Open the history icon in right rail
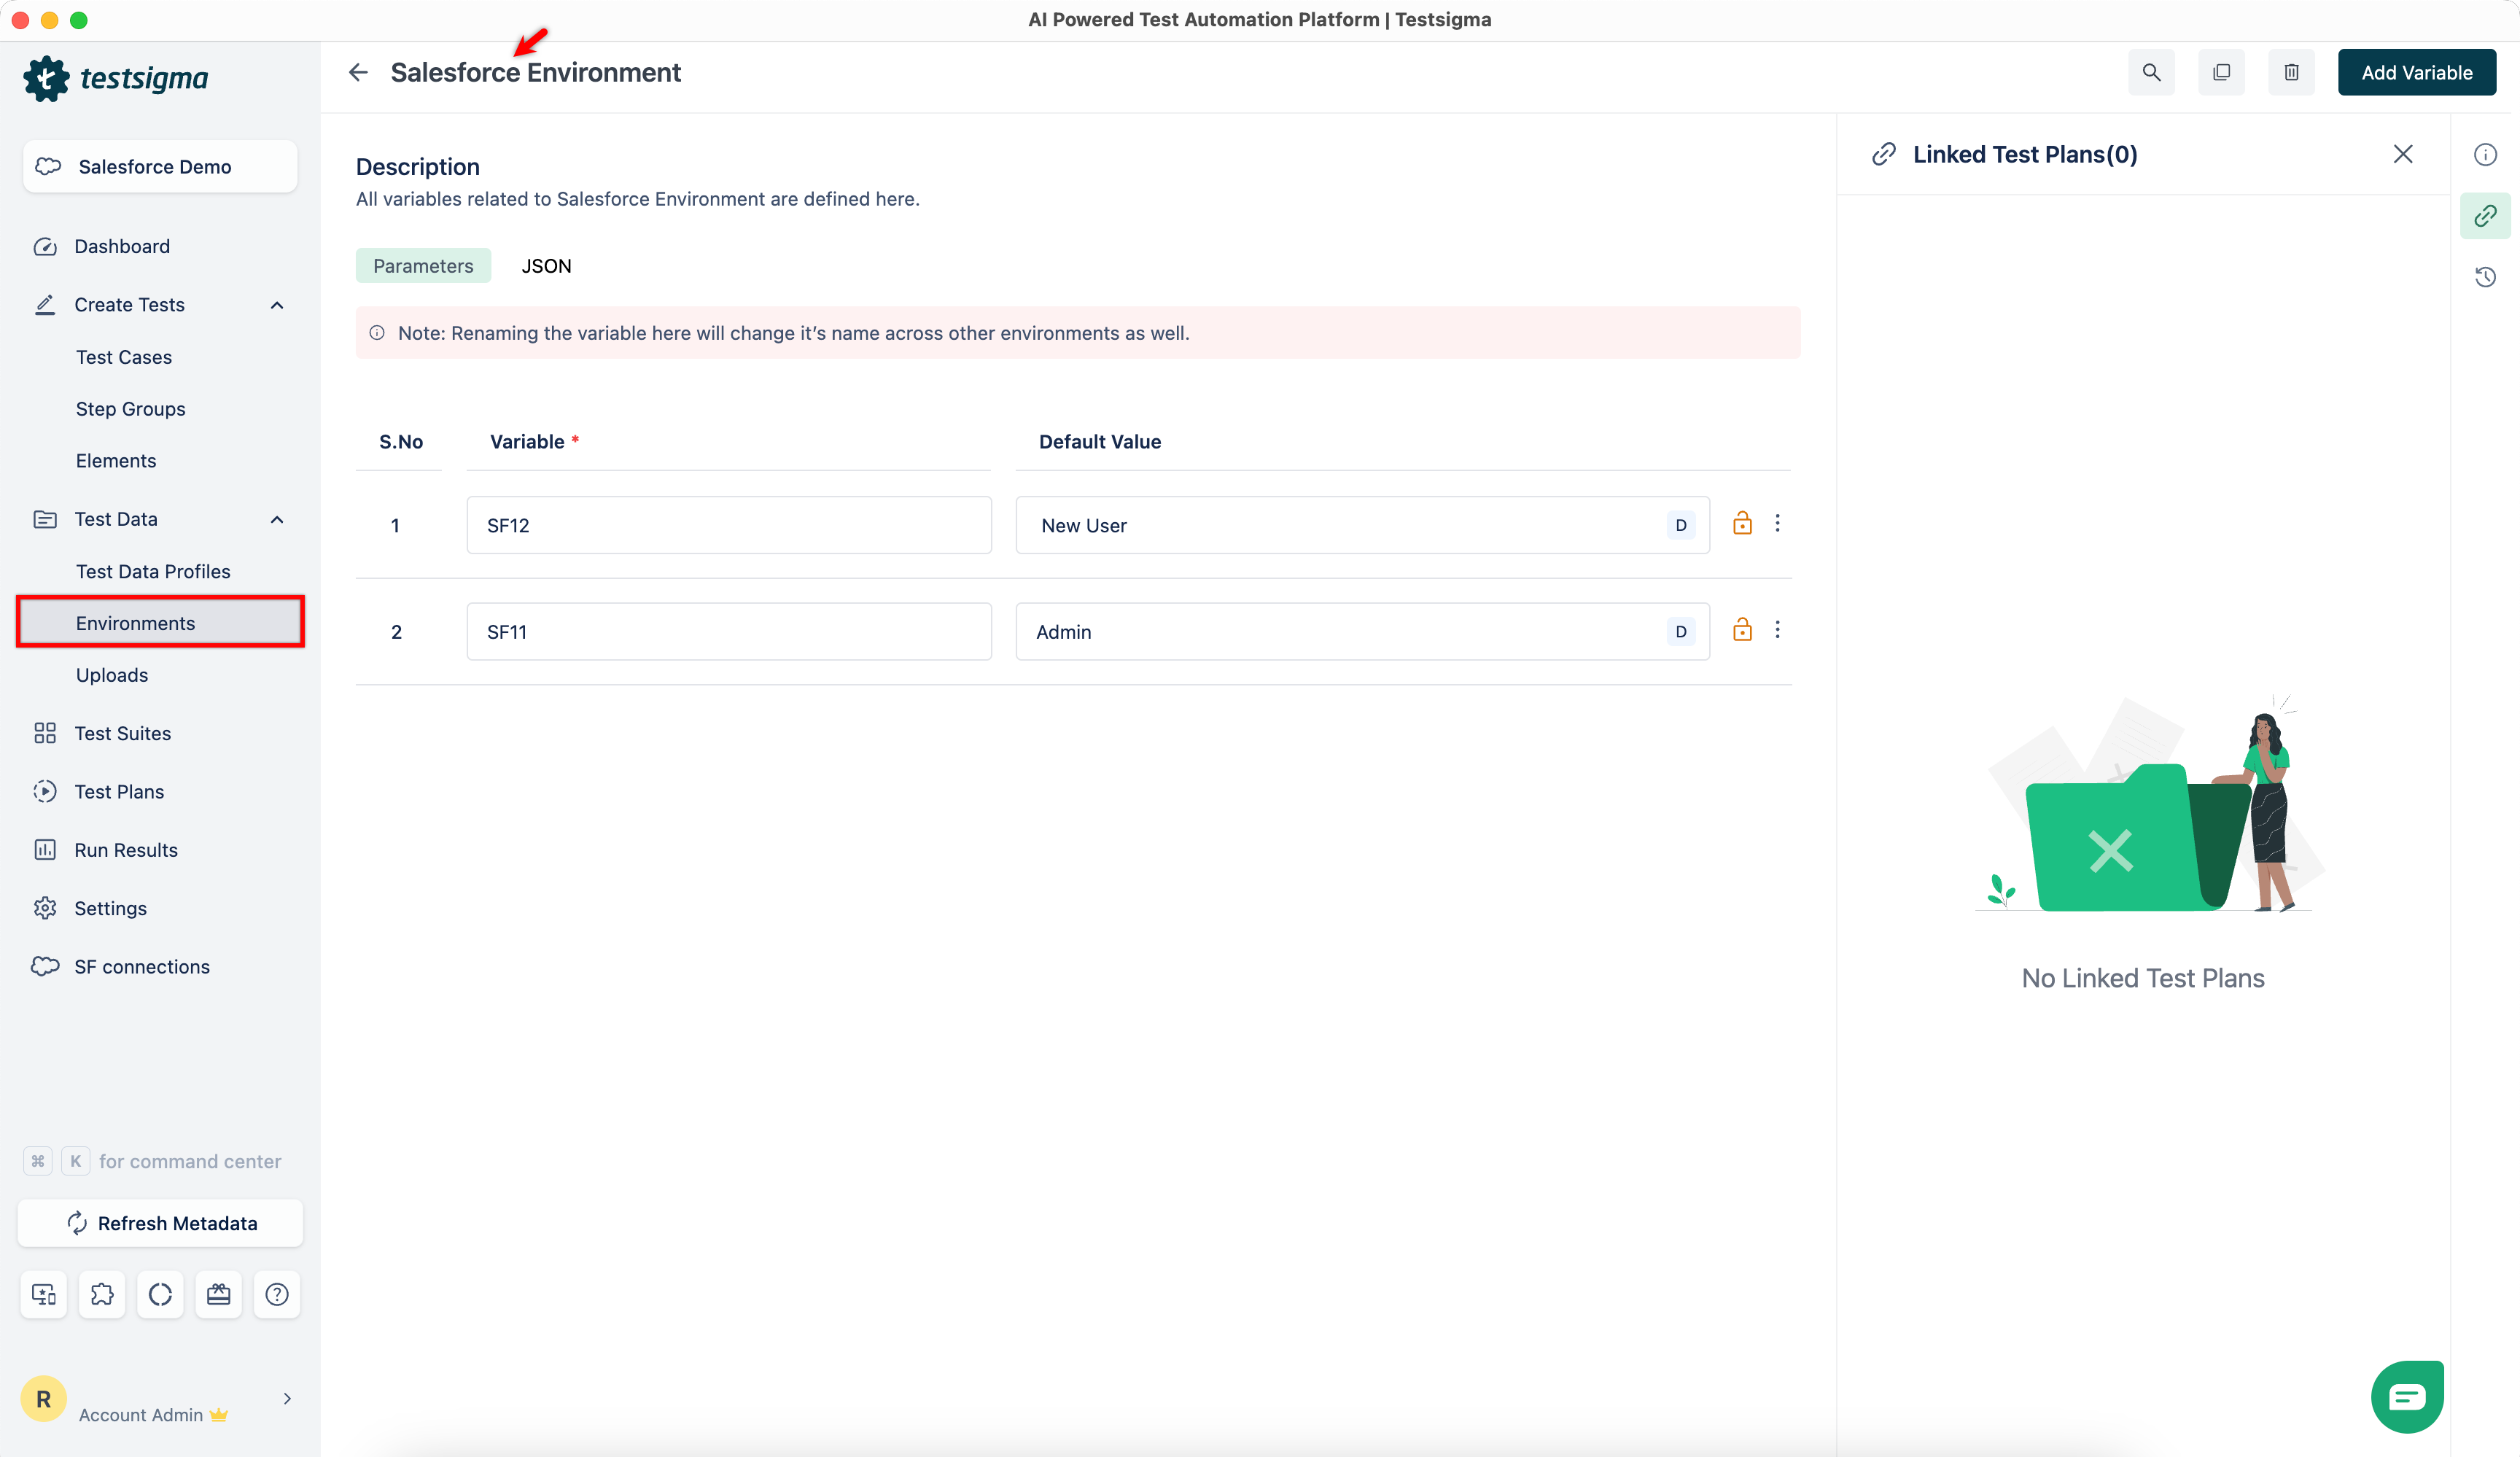2520x1457 pixels. [2485, 277]
